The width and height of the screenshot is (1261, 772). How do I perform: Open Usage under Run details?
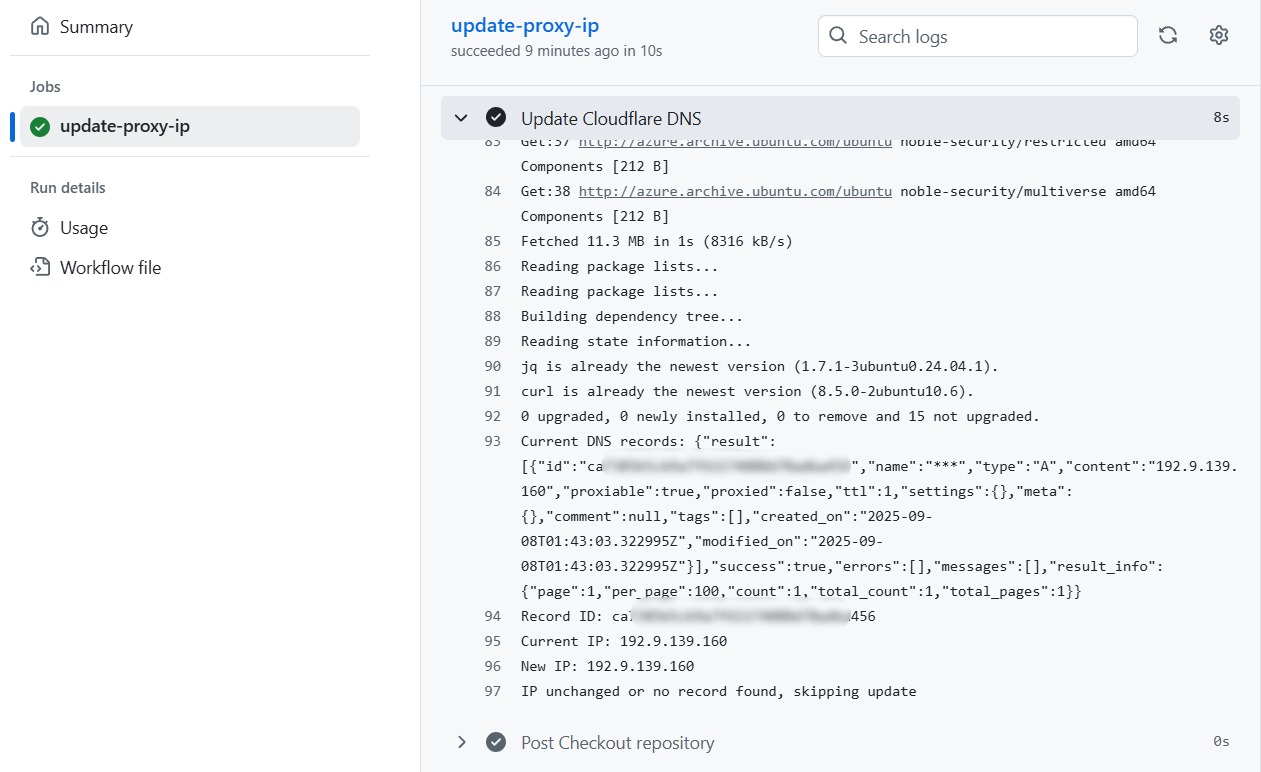[83, 228]
